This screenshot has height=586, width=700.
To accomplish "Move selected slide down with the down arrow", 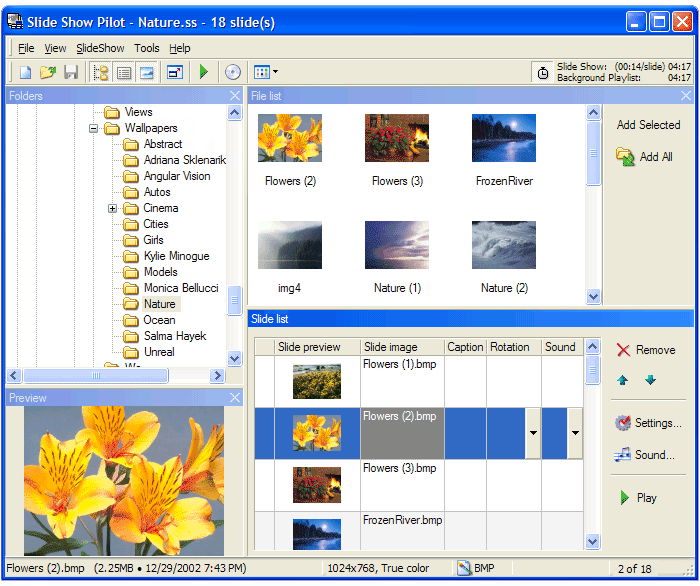I will pyautogui.click(x=650, y=380).
